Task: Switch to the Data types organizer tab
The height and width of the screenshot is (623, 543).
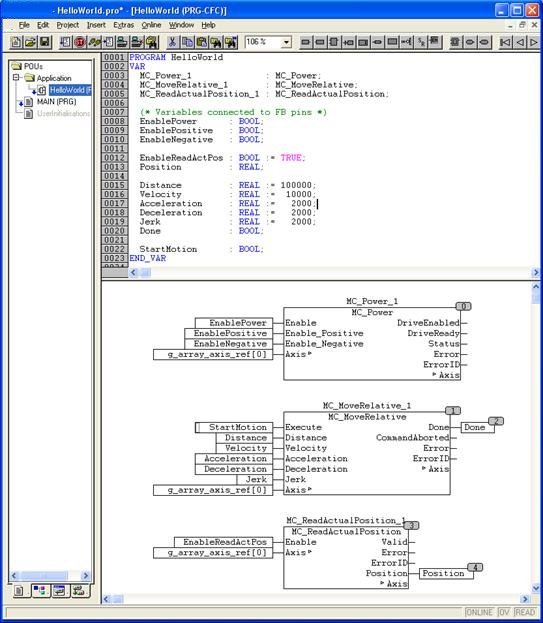Action: 41,591
